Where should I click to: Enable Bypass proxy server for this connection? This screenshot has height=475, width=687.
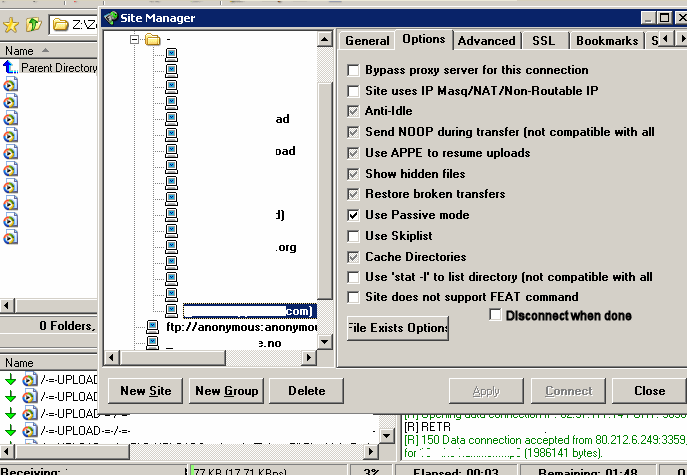click(353, 71)
